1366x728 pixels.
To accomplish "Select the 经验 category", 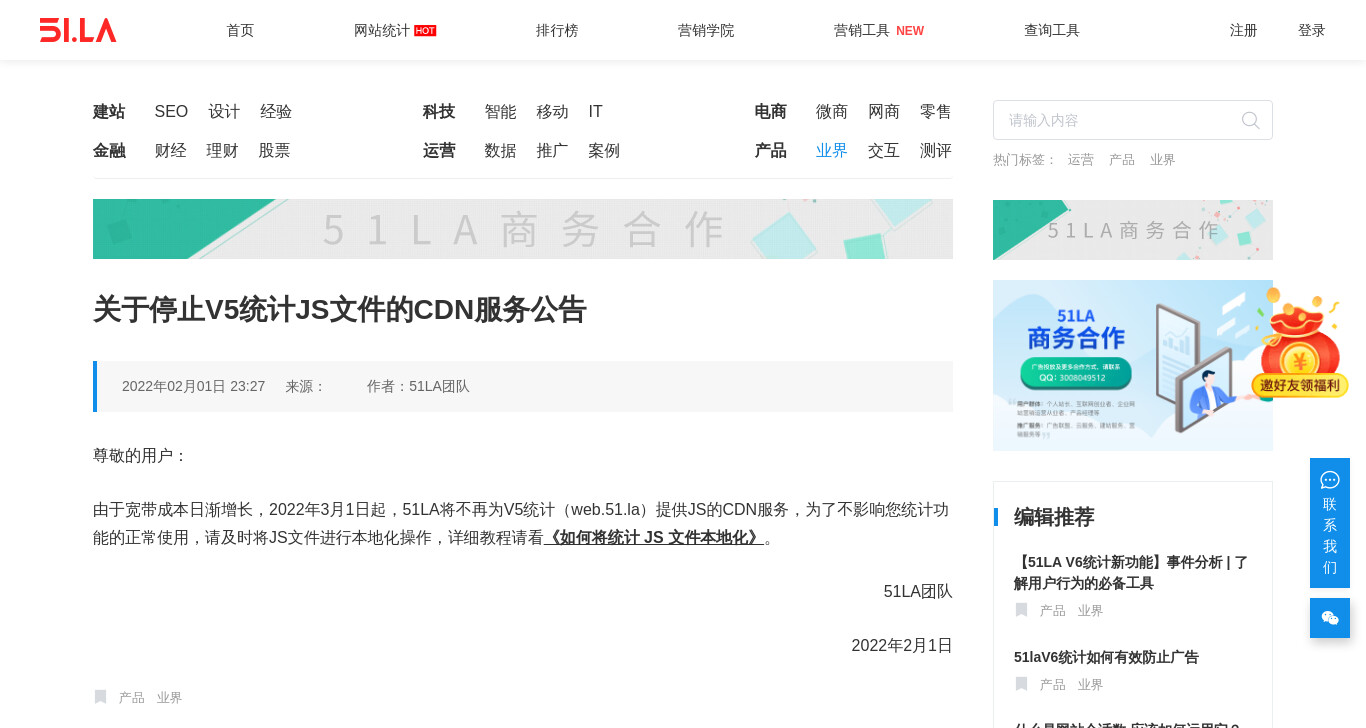I will (276, 112).
